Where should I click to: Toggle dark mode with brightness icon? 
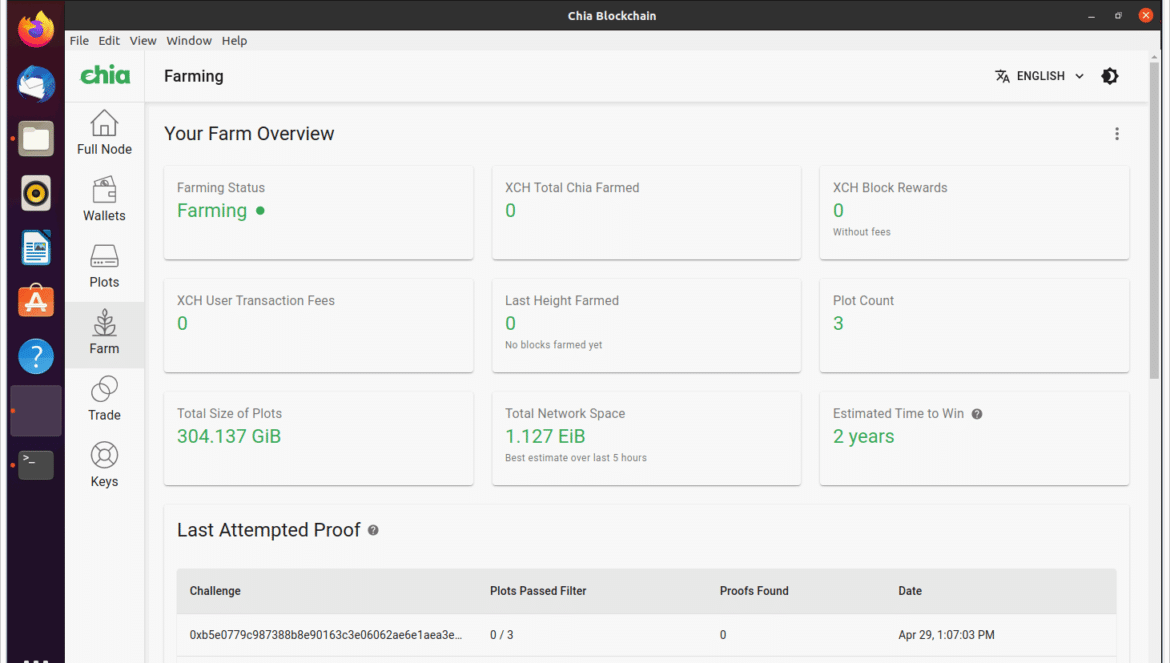[x=1110, y=76]
